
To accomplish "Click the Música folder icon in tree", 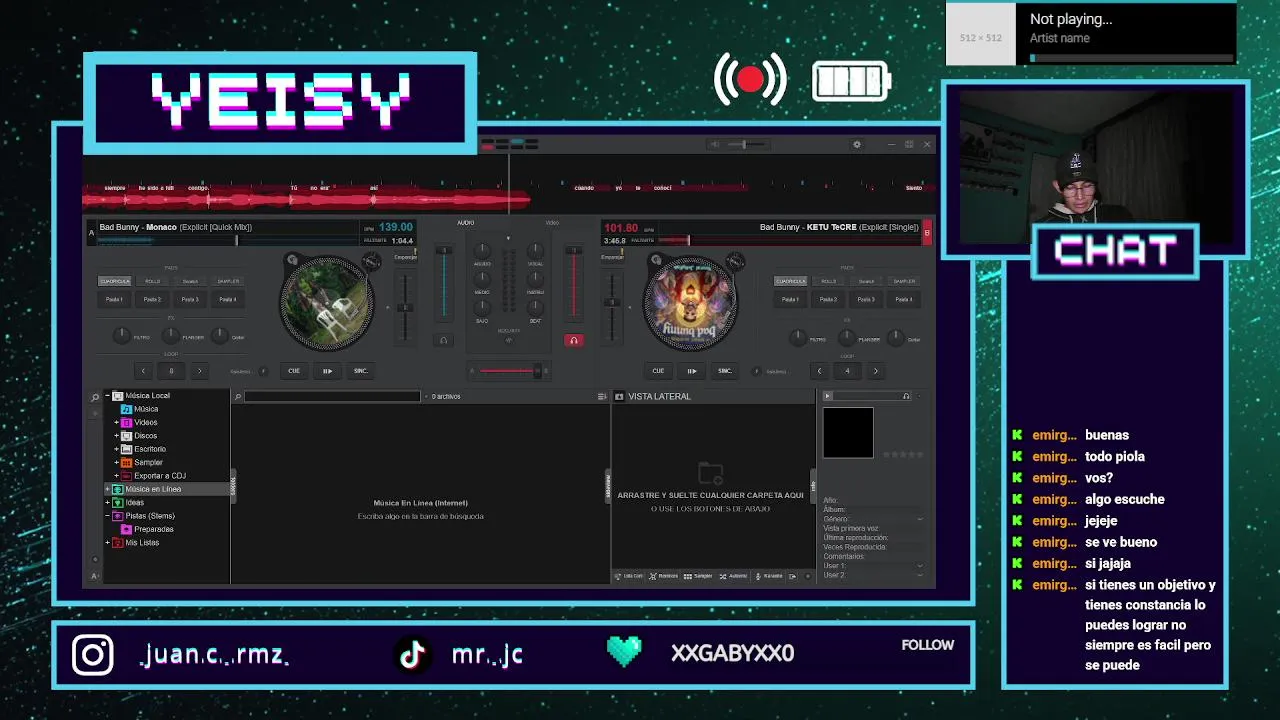I will [126, 409].
